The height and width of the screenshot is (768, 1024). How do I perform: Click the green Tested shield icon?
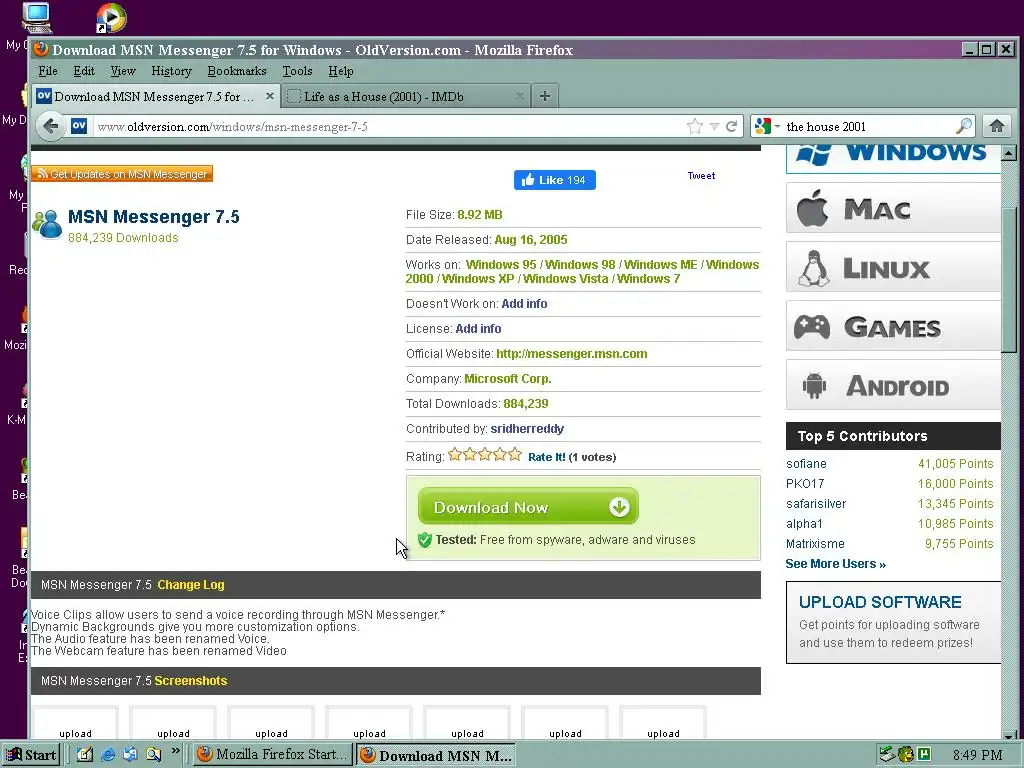[424, 539]
